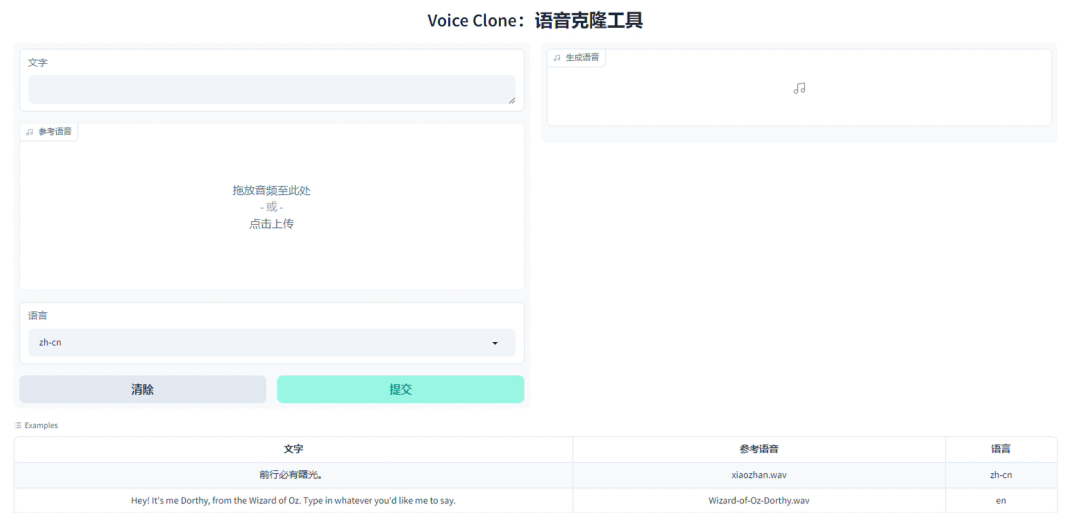Click 点击上传 to upload reference audio
The width and height of the screenshot is (1080, 513).
tap(271, 224)
